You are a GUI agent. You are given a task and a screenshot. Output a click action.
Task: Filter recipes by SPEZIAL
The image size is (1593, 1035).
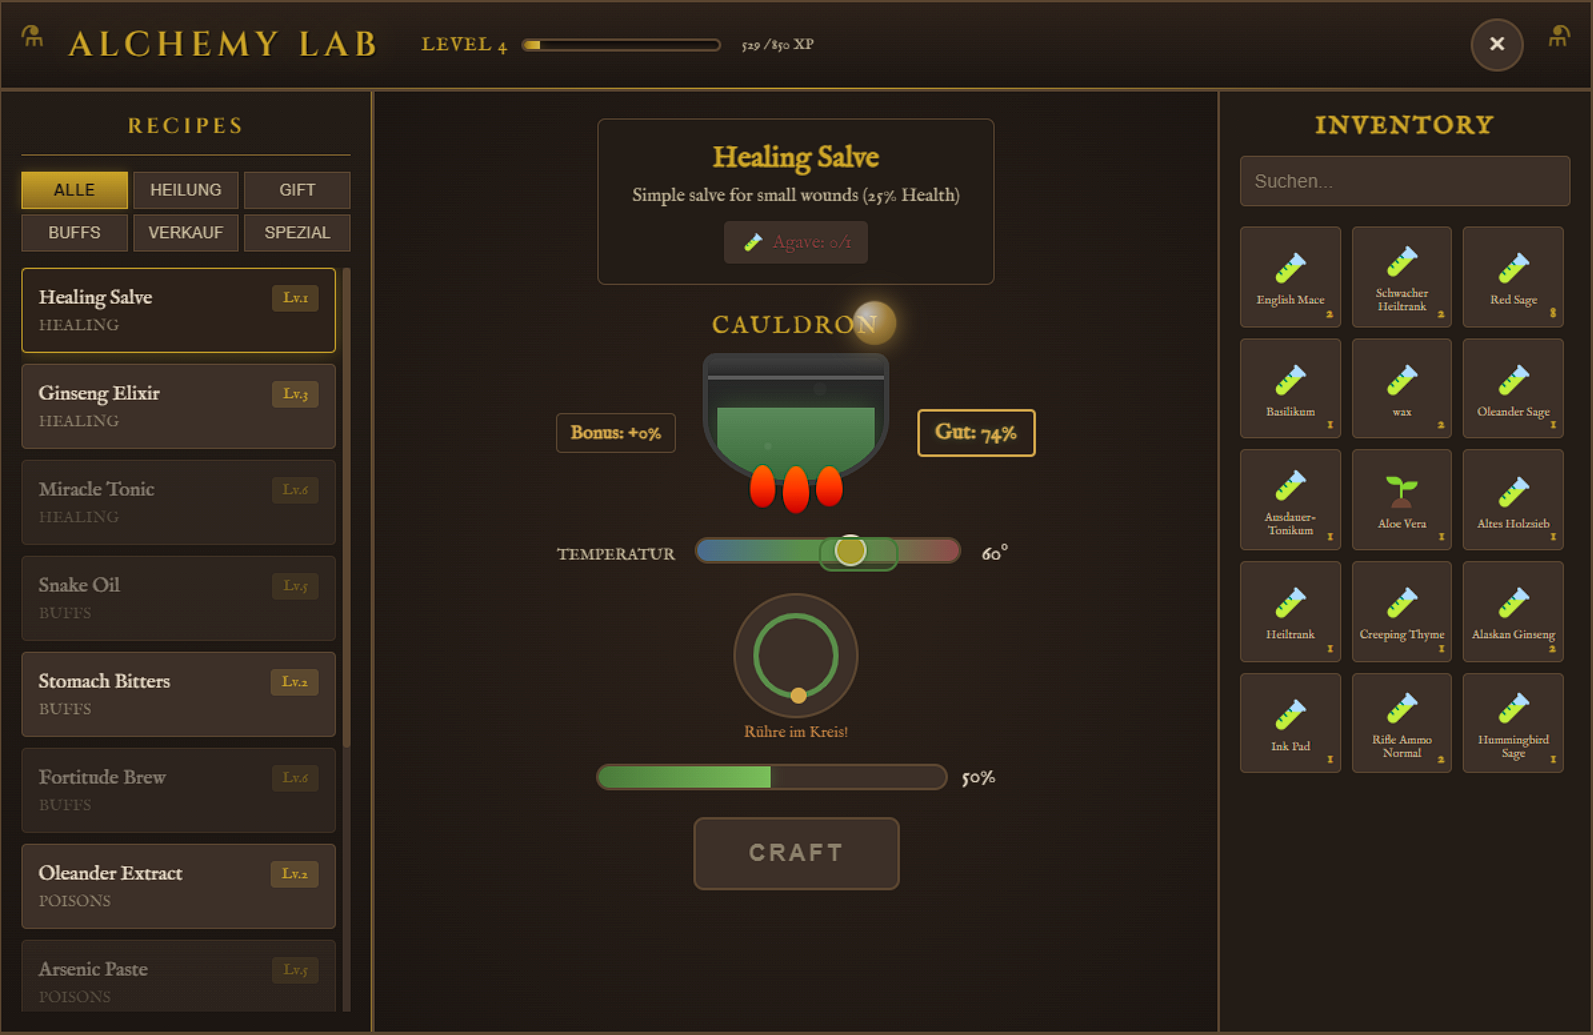click(x=297, y=233)
